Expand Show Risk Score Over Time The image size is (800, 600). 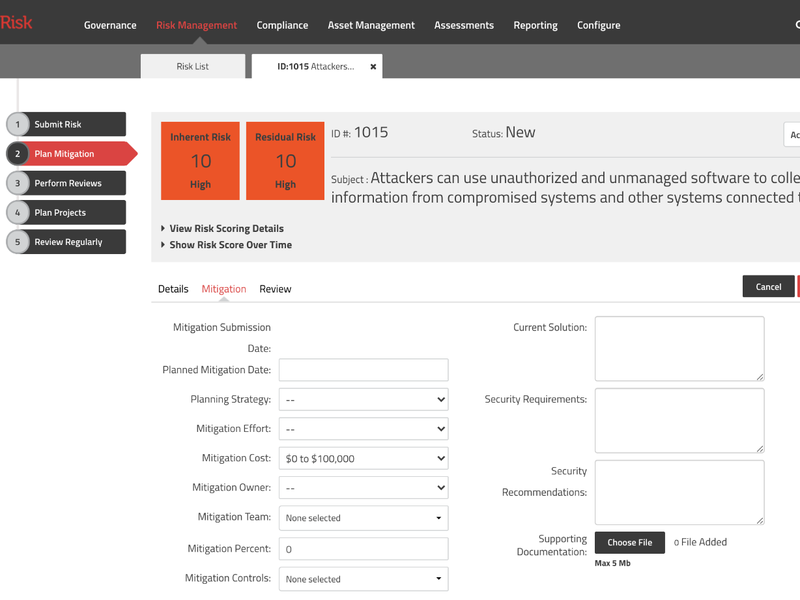pyautogui.click(x=227, y=245)
